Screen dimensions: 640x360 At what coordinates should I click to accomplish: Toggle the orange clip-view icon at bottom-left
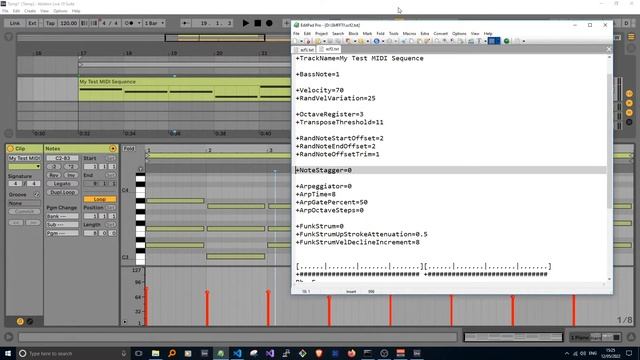point(20,322)
